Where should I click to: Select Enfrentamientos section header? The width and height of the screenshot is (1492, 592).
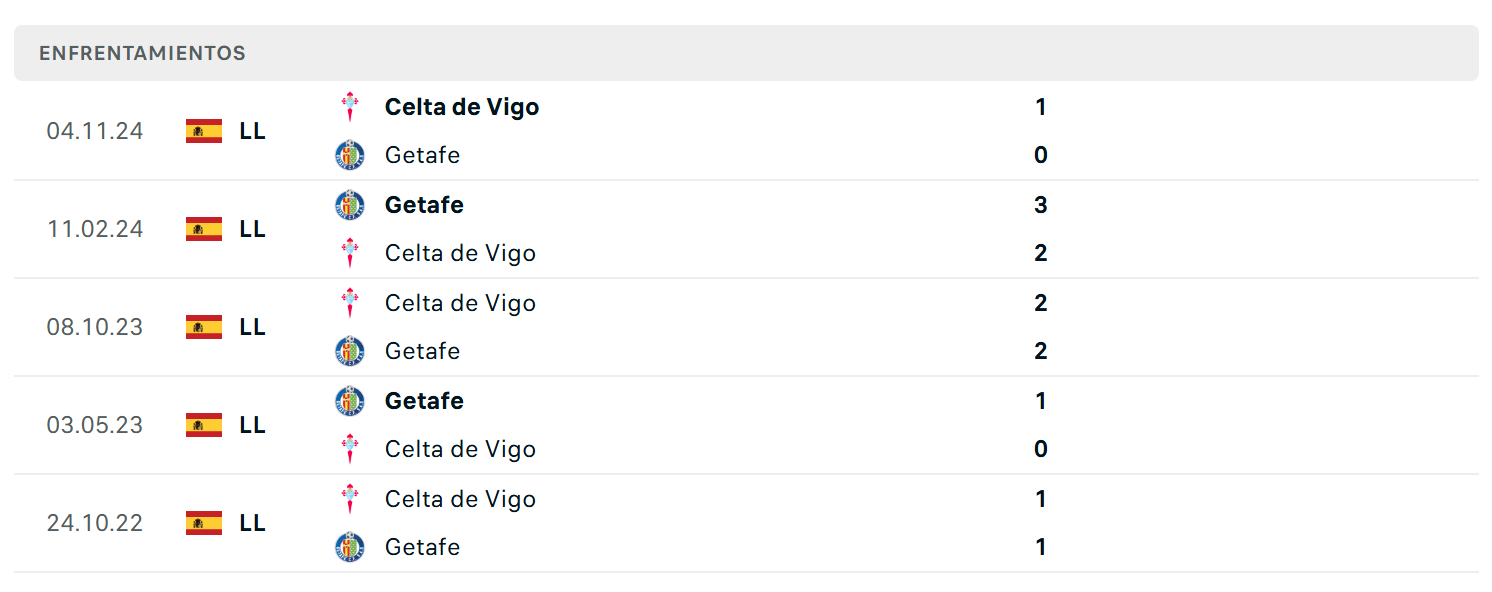(x=142, y=53)
